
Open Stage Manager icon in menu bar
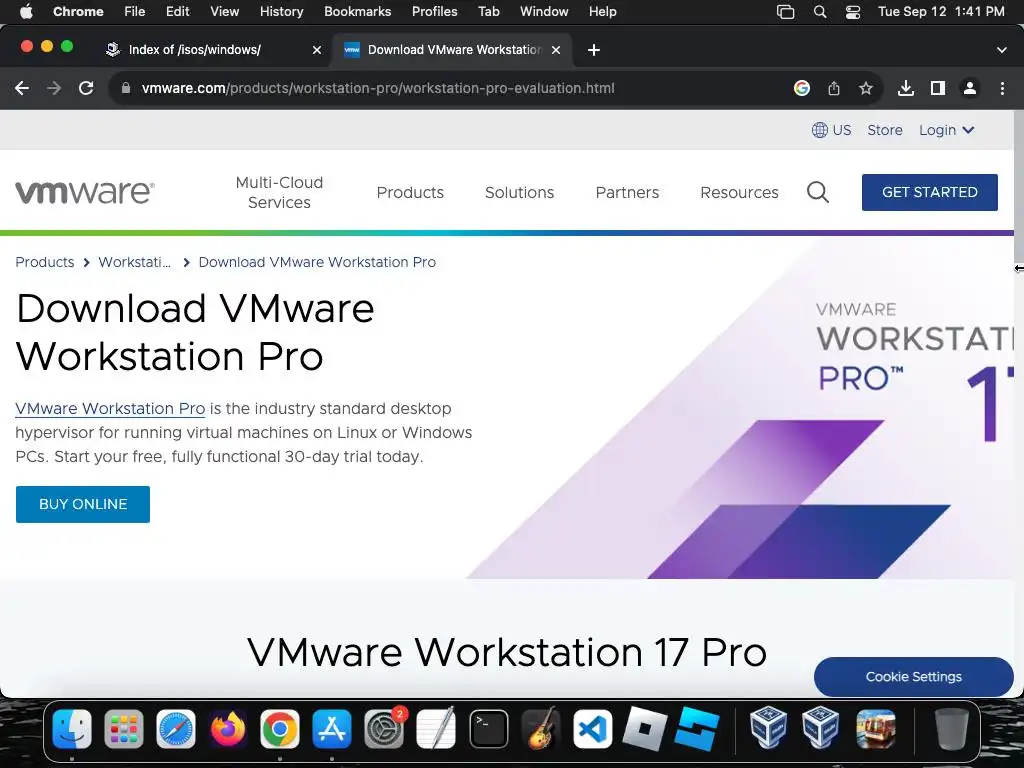pos(785,11)
